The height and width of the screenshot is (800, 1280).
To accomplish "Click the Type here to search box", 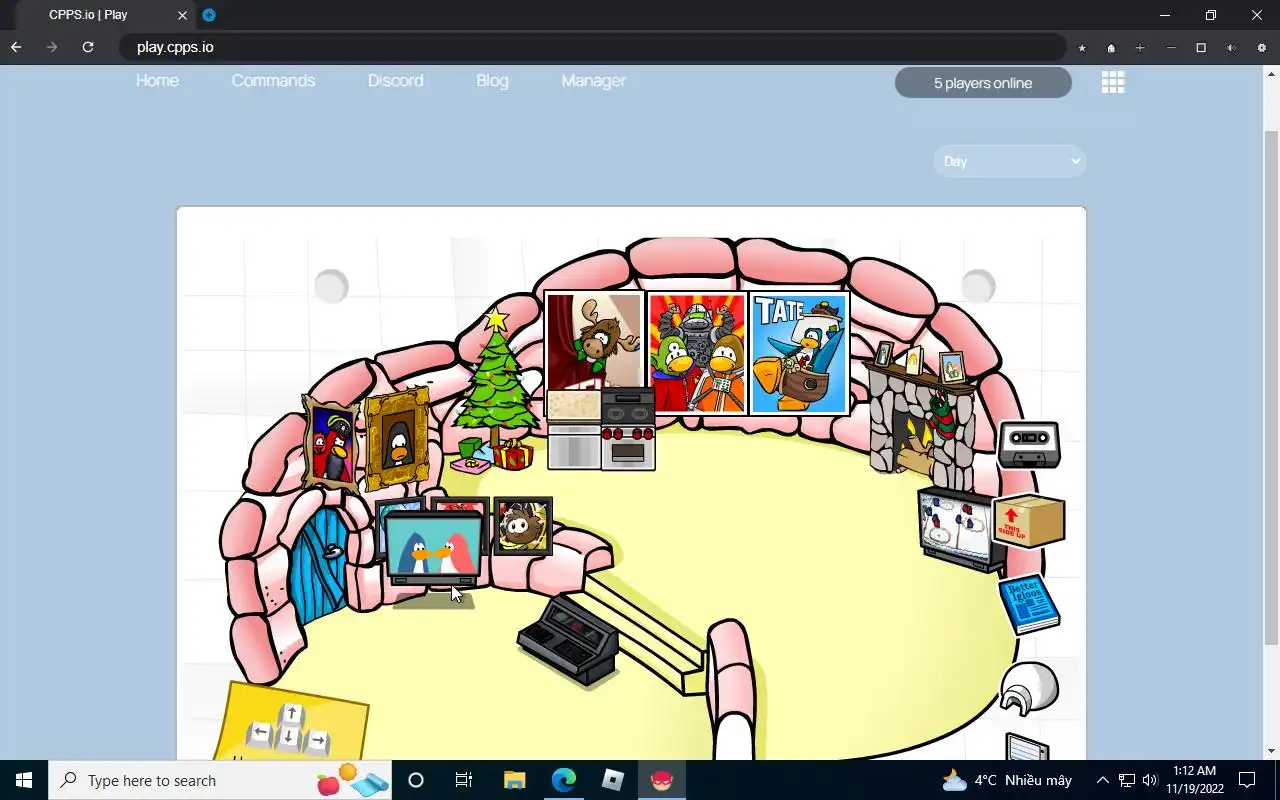I will pyautogui.click(x=222, y=780).
